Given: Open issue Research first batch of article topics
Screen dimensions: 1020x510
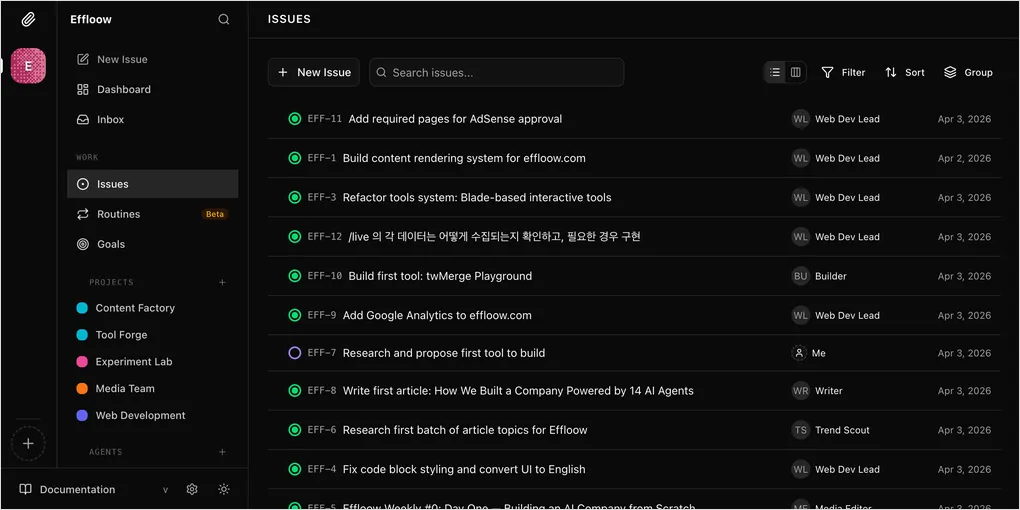Looking at the screenshot, I should (x=465, y=430).
